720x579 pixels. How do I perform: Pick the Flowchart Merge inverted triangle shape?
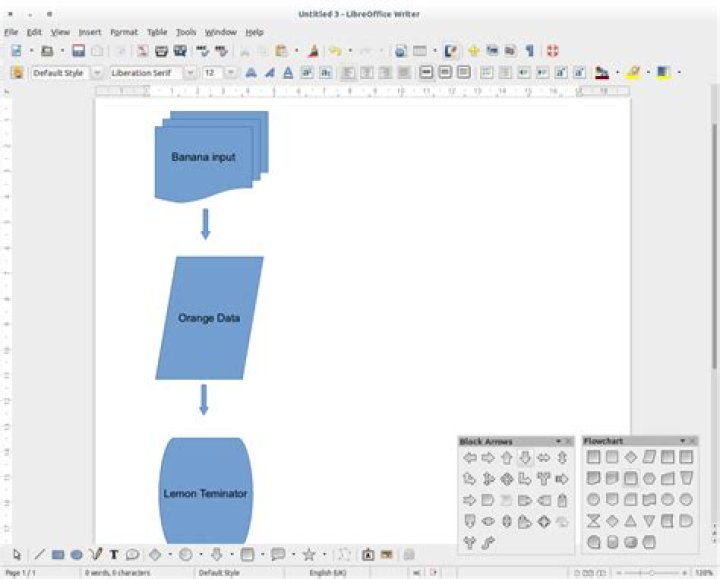coord(649,521)
